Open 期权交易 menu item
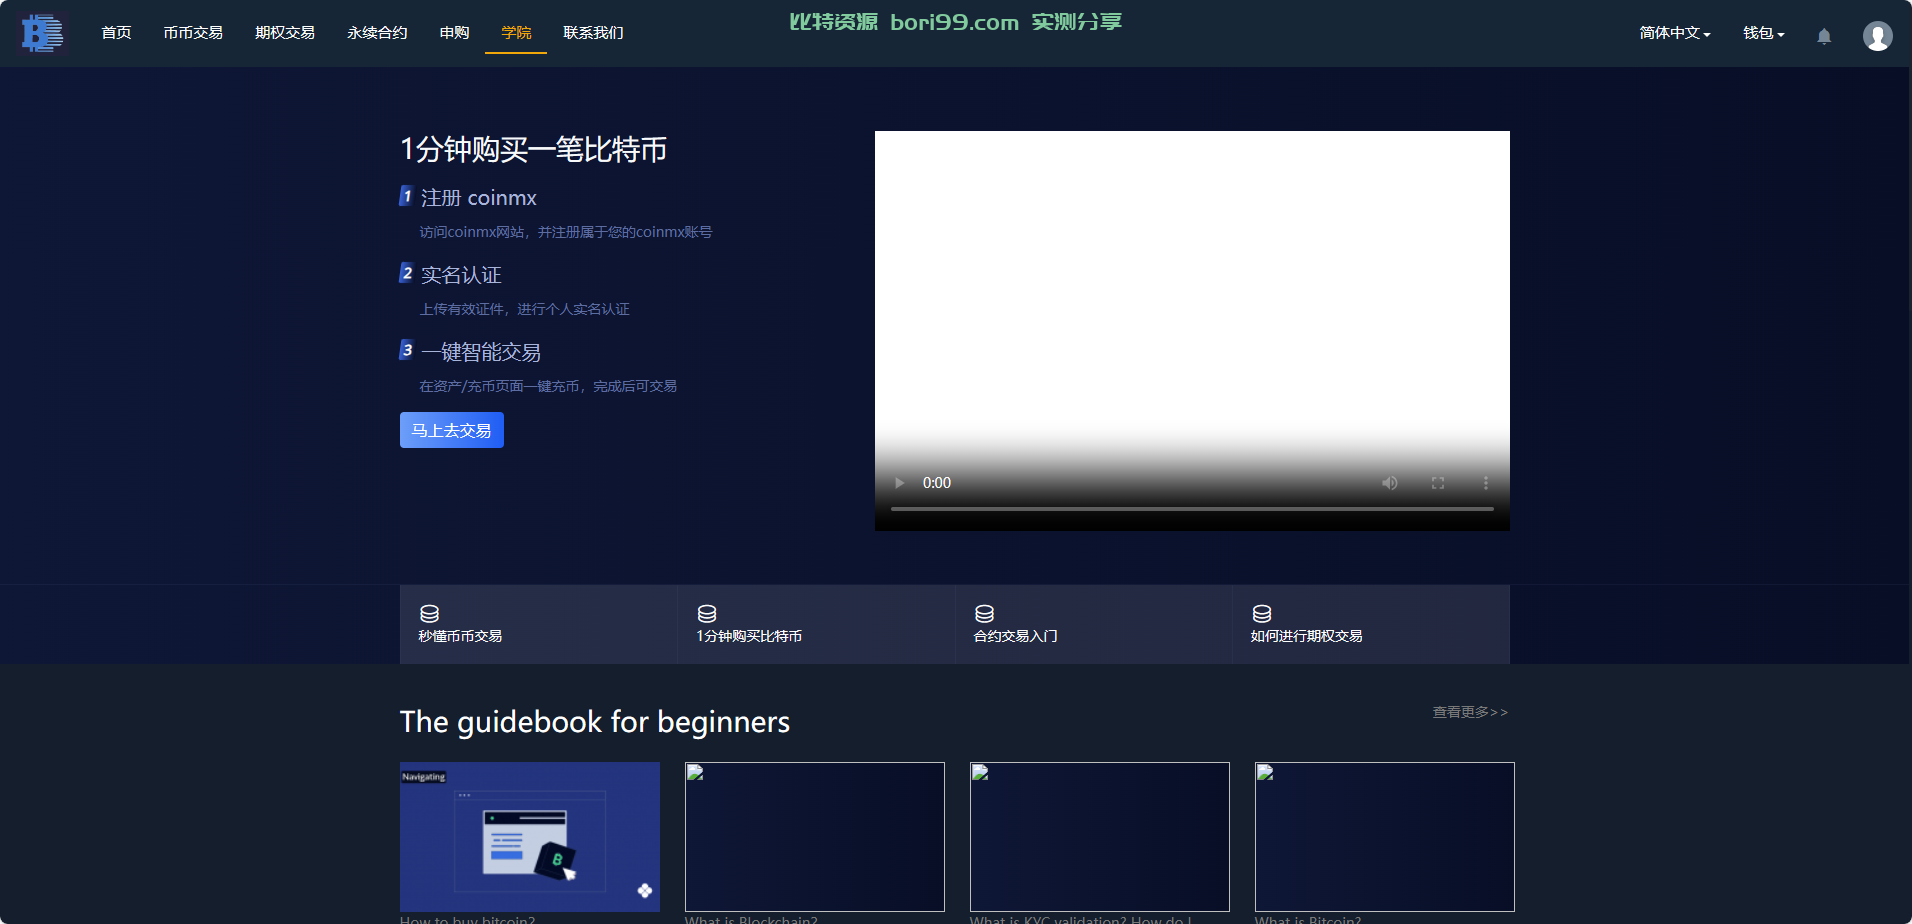This screenshot has height=924, width=1912. [285, 33]
